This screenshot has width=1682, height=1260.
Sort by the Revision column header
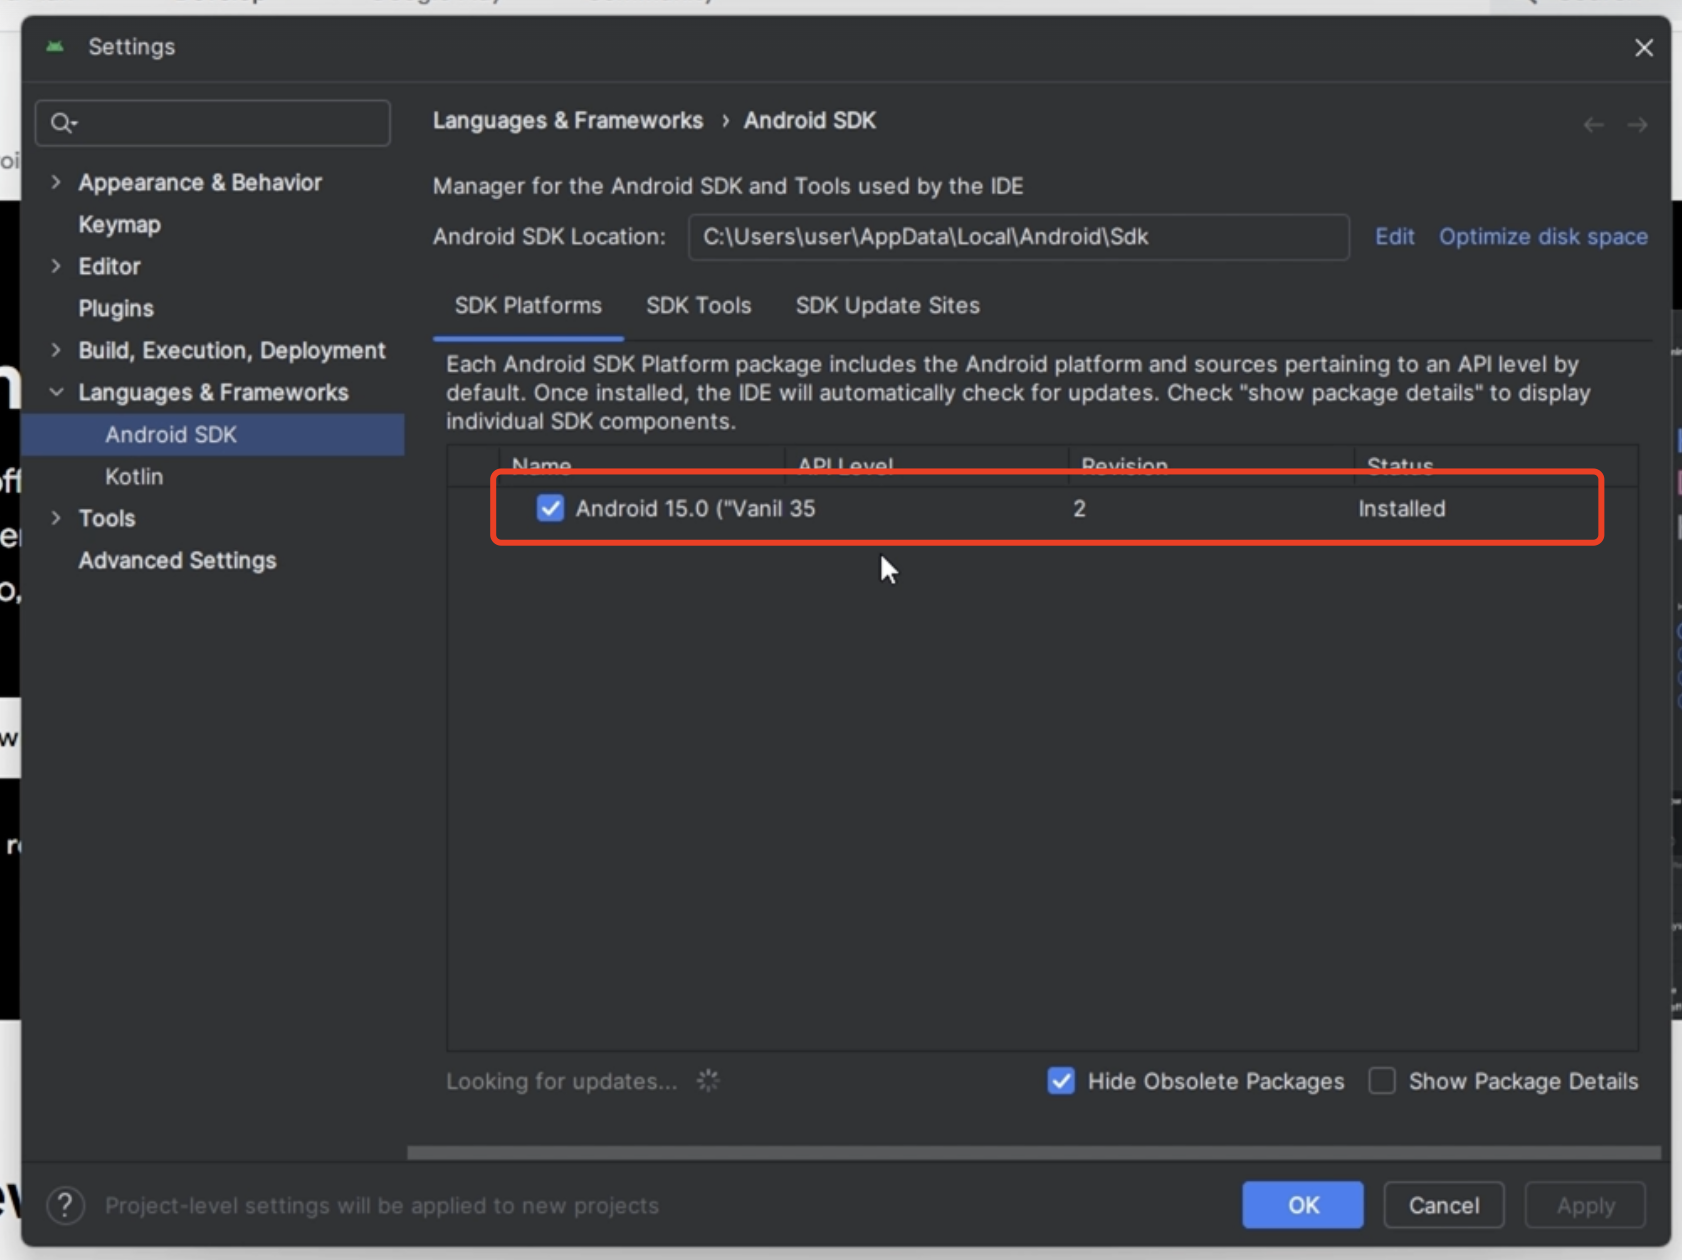click(1124, 466)
